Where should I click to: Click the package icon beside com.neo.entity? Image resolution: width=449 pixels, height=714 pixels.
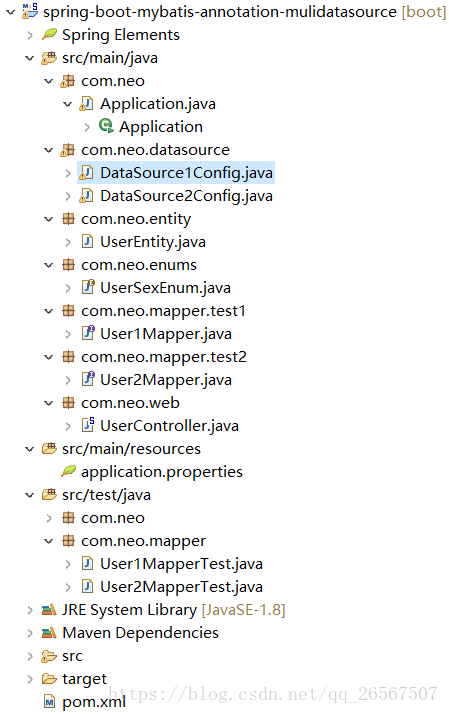[68, 219]
